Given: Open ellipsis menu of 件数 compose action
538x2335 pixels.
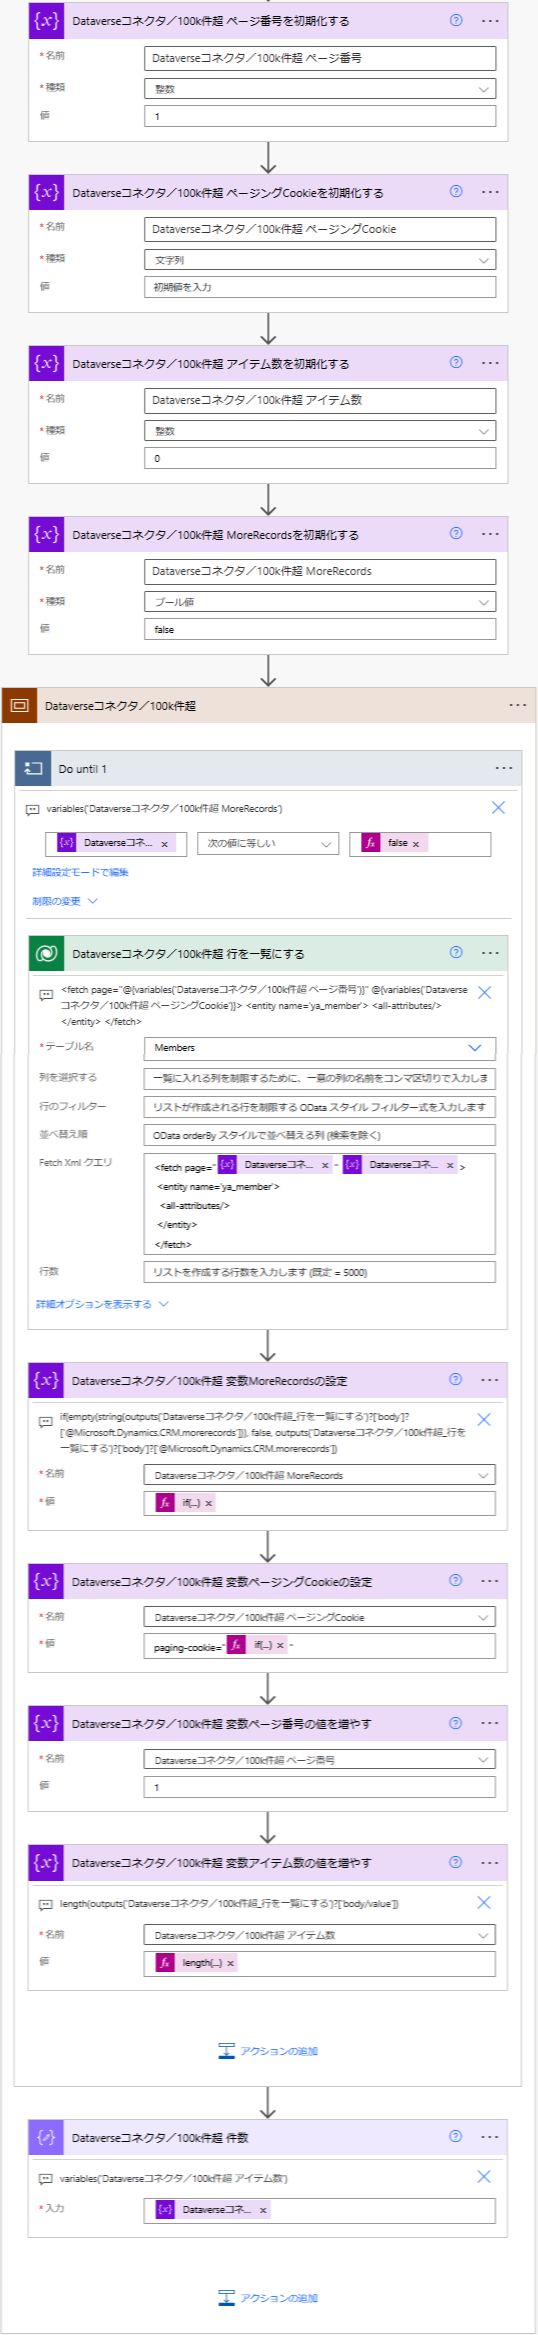Looking at the screenshot, I should (x=490, y=2137).
